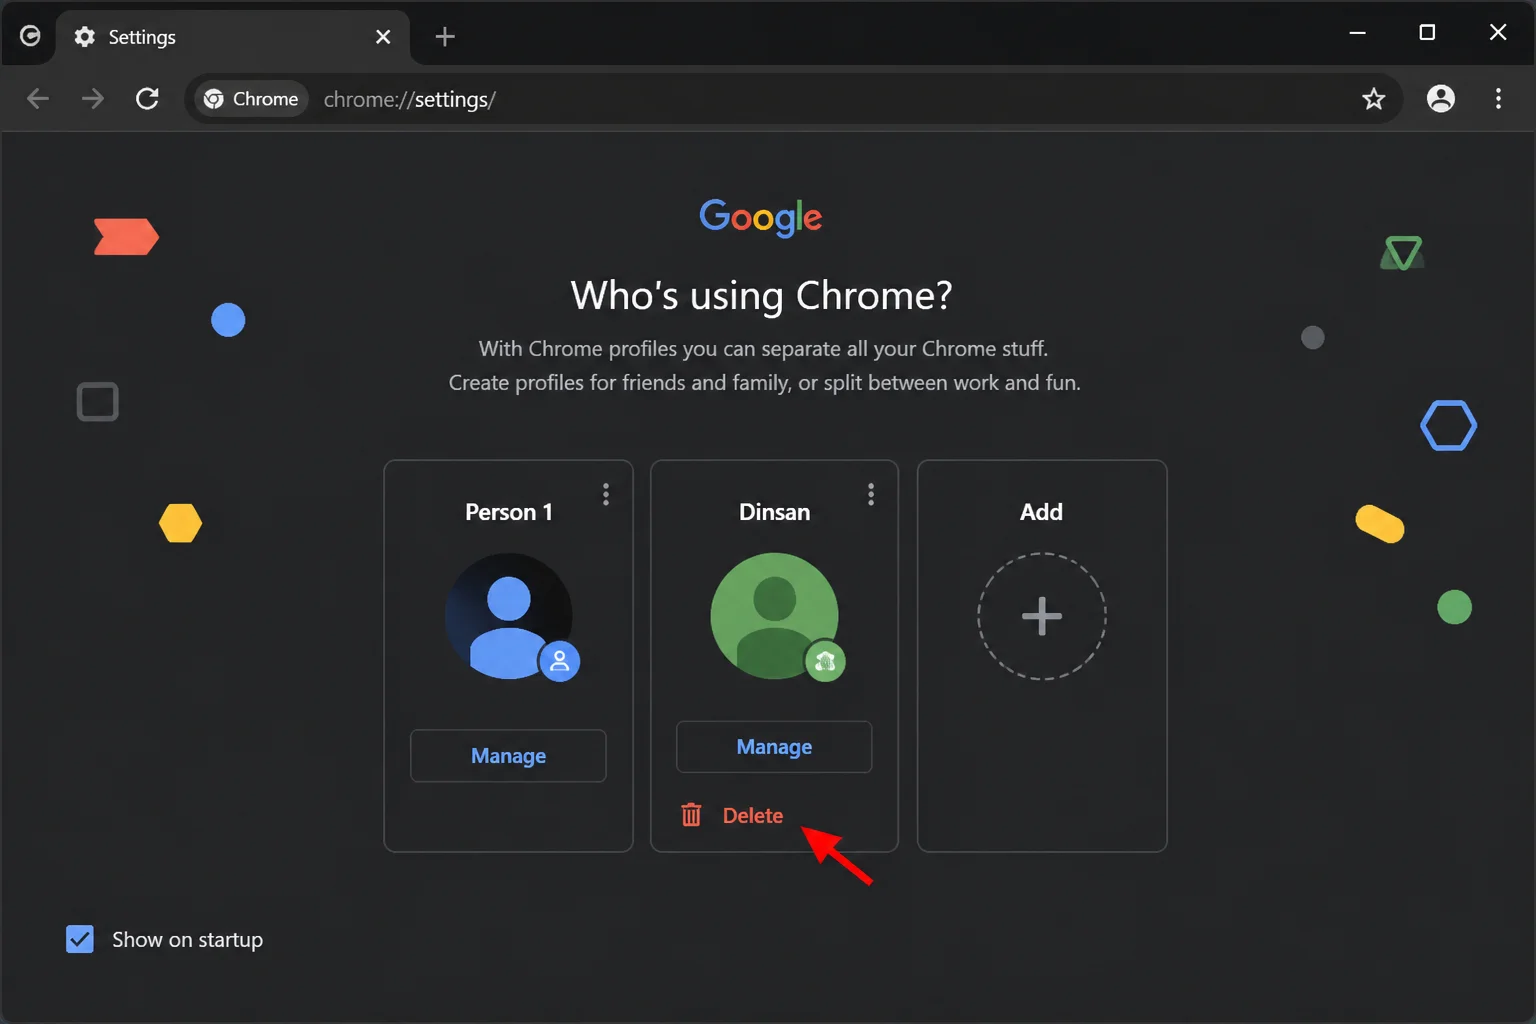Image resolution: width=1536 pixels, height=1024 pixels.
Task: Click the badge icon on Dinsan avatar
Action: 825,661
